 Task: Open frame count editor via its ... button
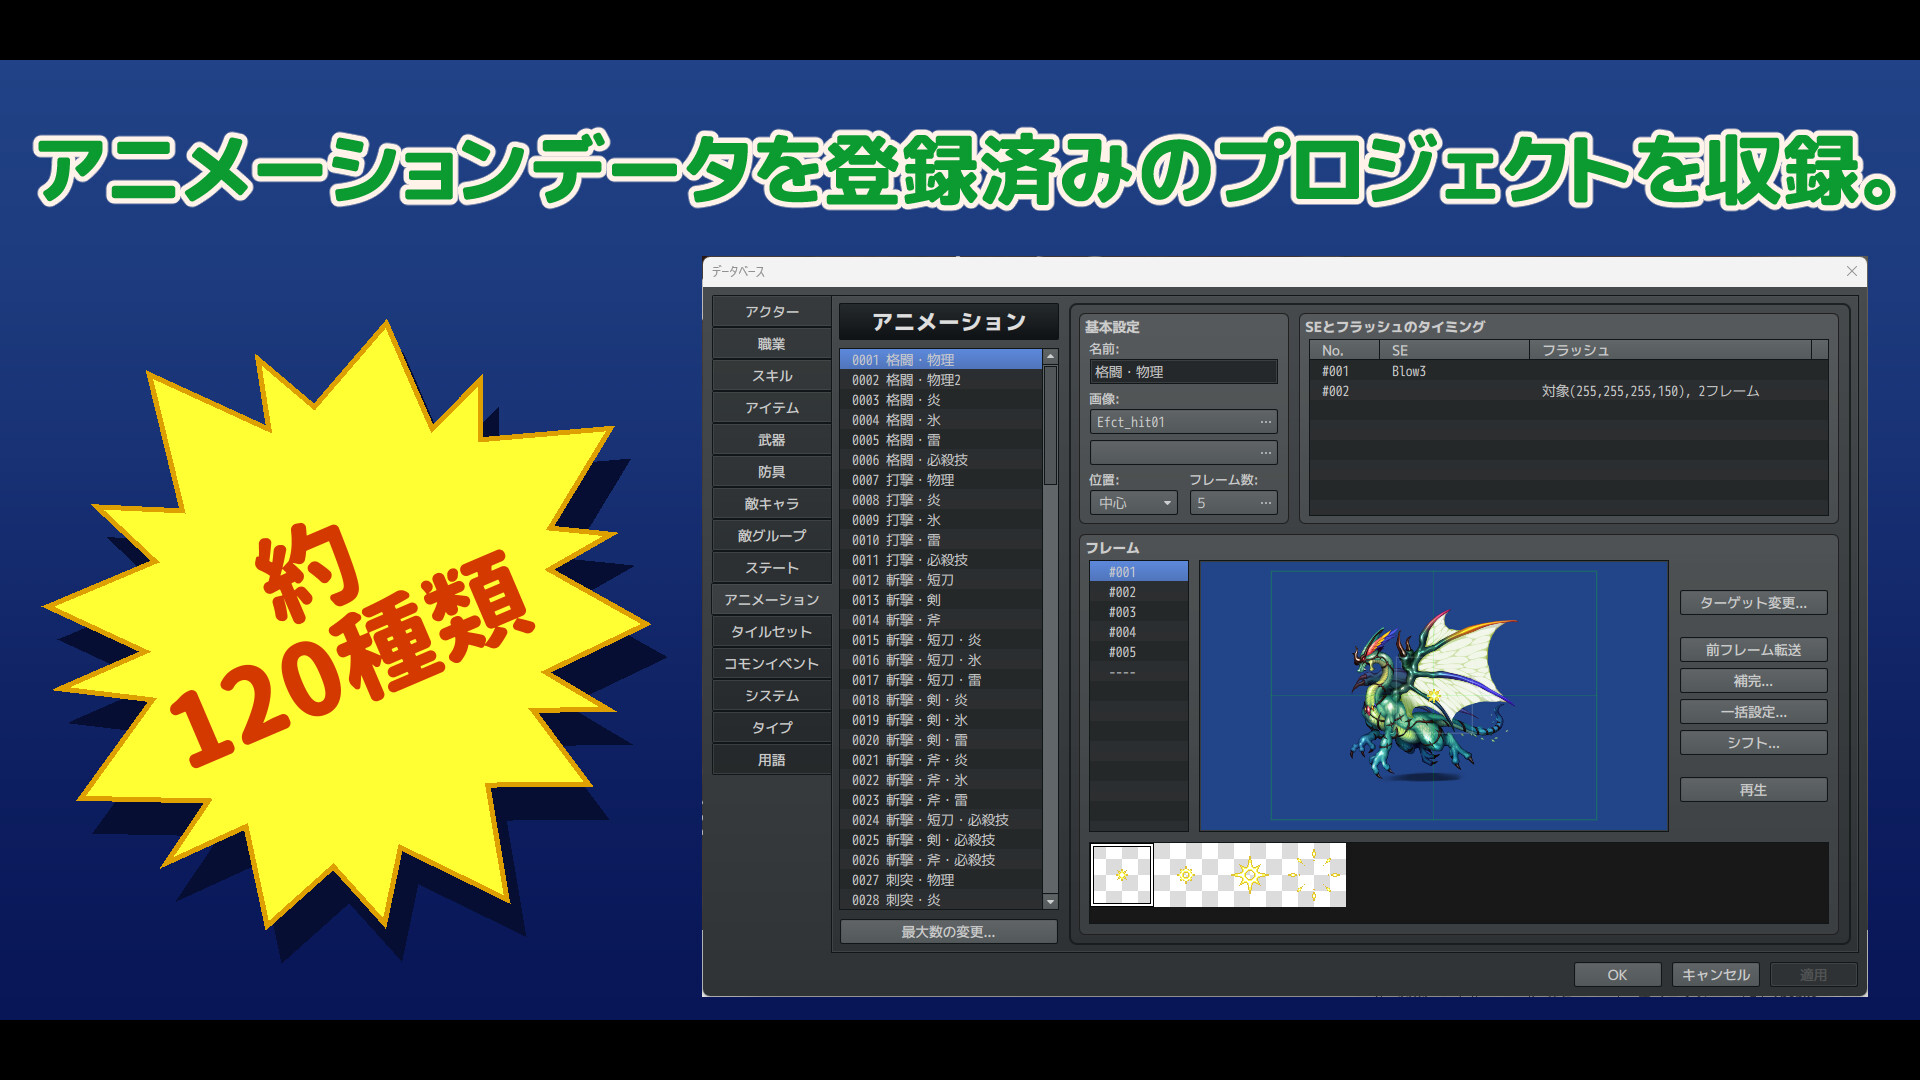tap(1268, 502)
